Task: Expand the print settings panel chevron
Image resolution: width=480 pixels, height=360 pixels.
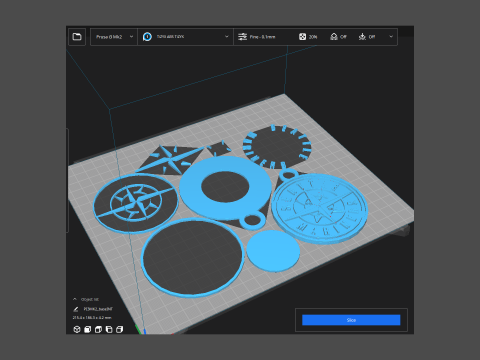Action: coord(391,37)
